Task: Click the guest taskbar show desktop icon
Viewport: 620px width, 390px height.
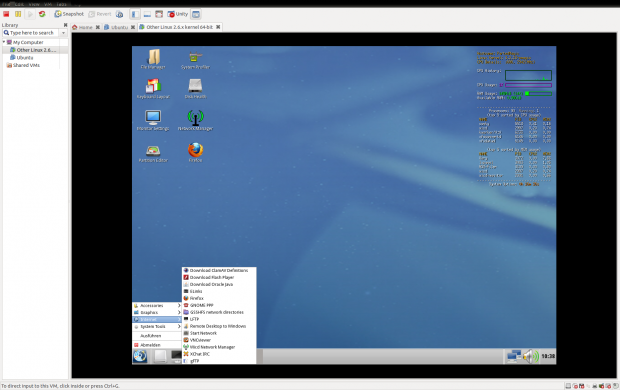Action: [x=160, y=356]
